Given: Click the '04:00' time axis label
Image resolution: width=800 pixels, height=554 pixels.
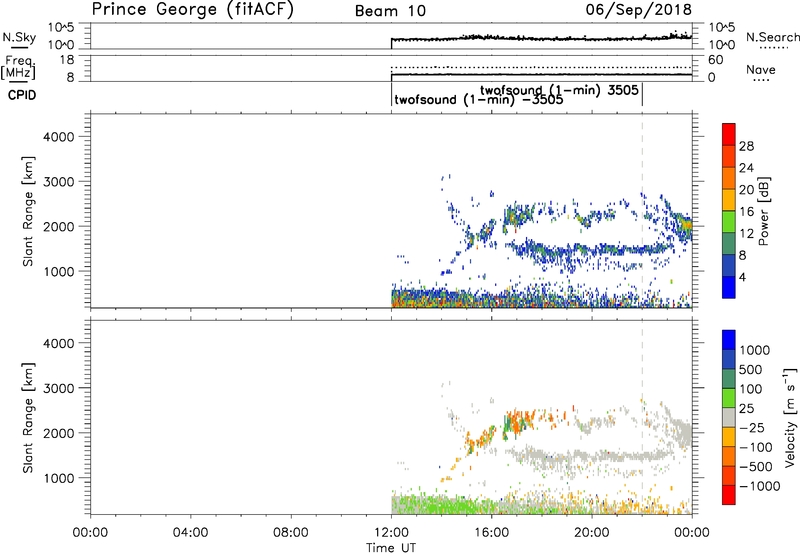Looking at the screenshot, I should (190, 533).
